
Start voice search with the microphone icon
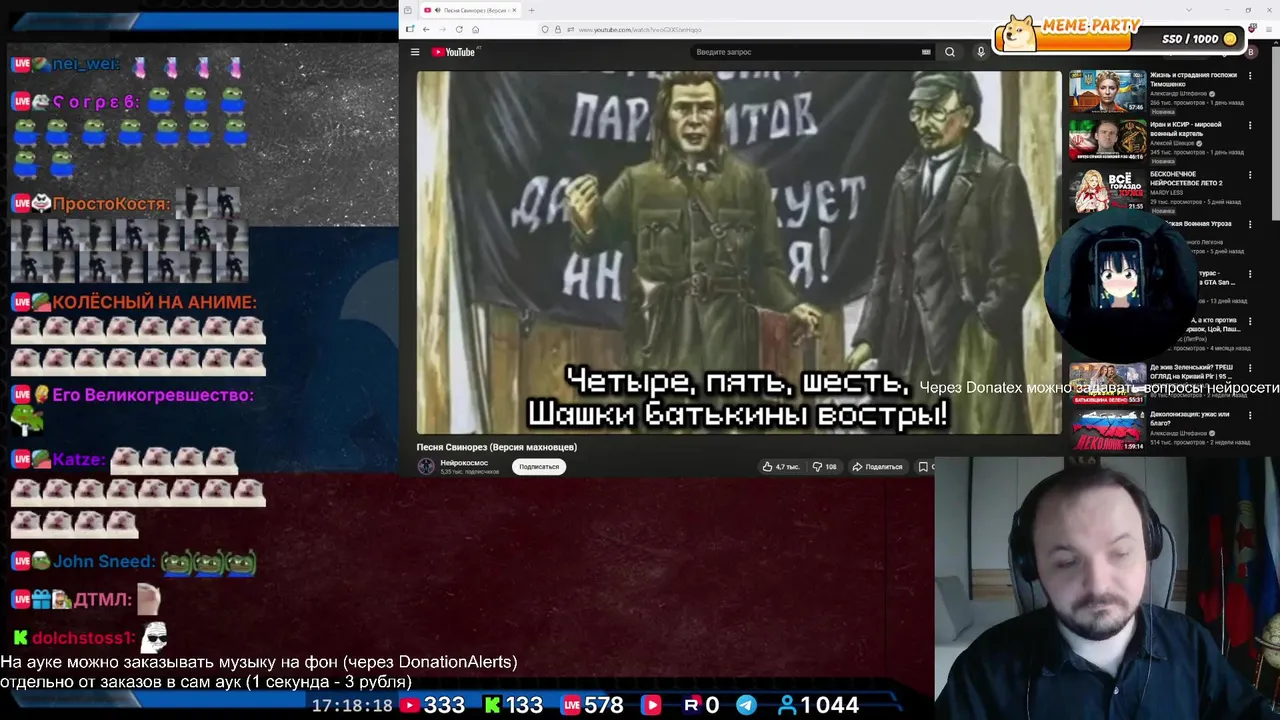[981, 52]
